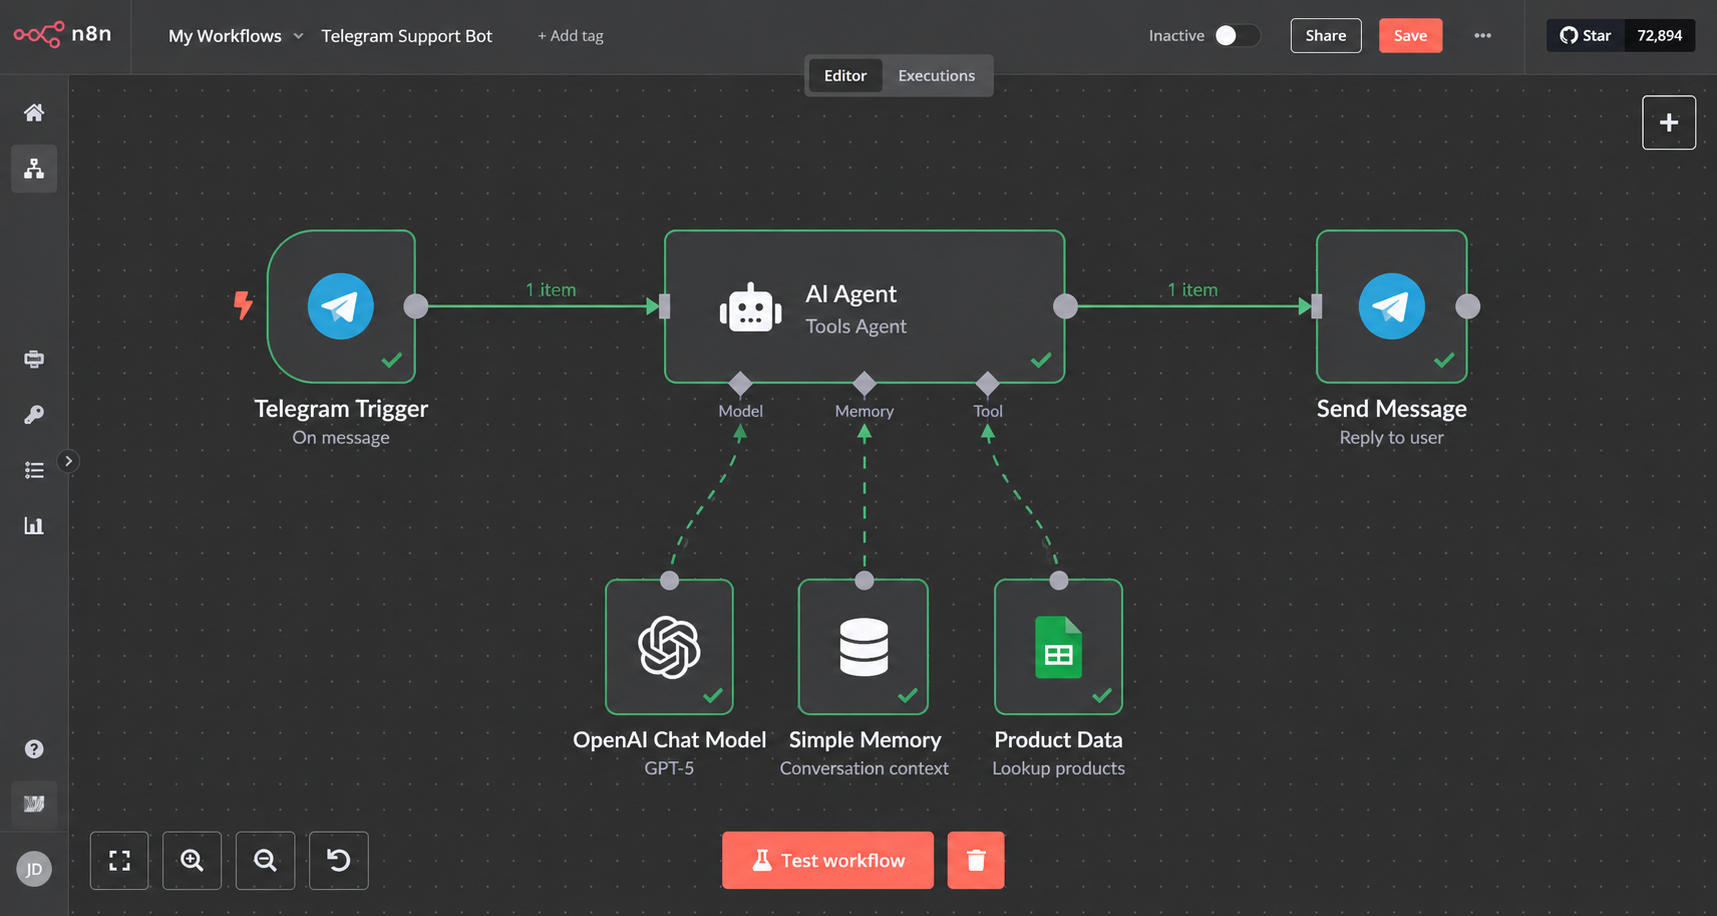The width and height of the screenshot is (1717, 916).
Task: Select the Send Message Telegram node
Action: point(1392,307)
